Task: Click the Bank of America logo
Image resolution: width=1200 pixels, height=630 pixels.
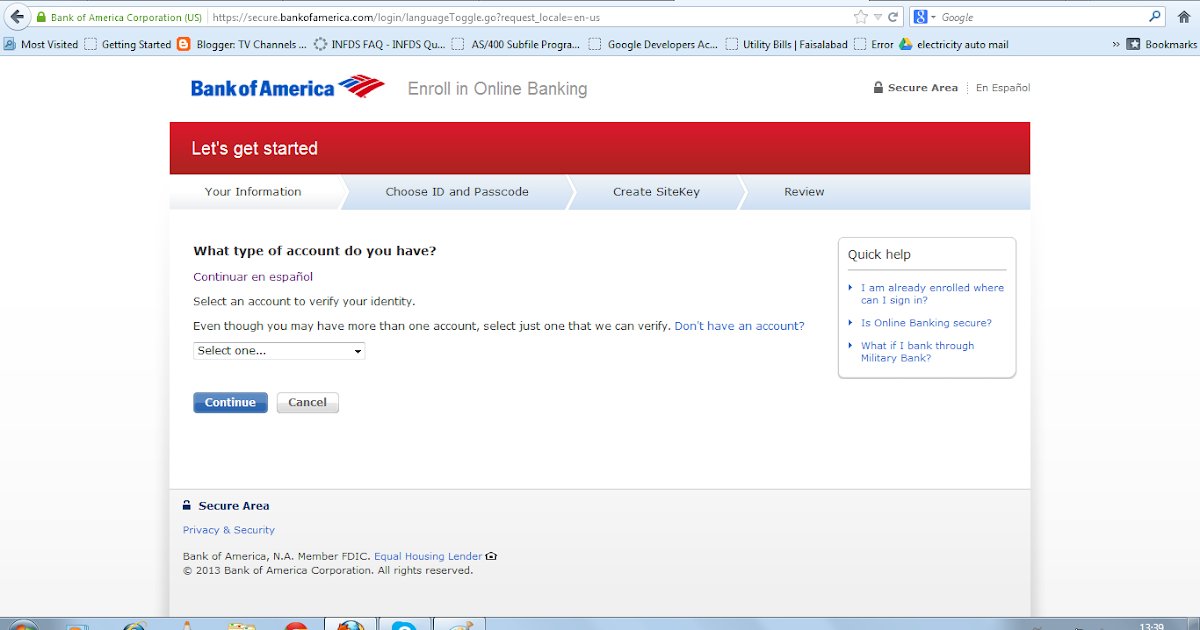Action: [287, 87]
